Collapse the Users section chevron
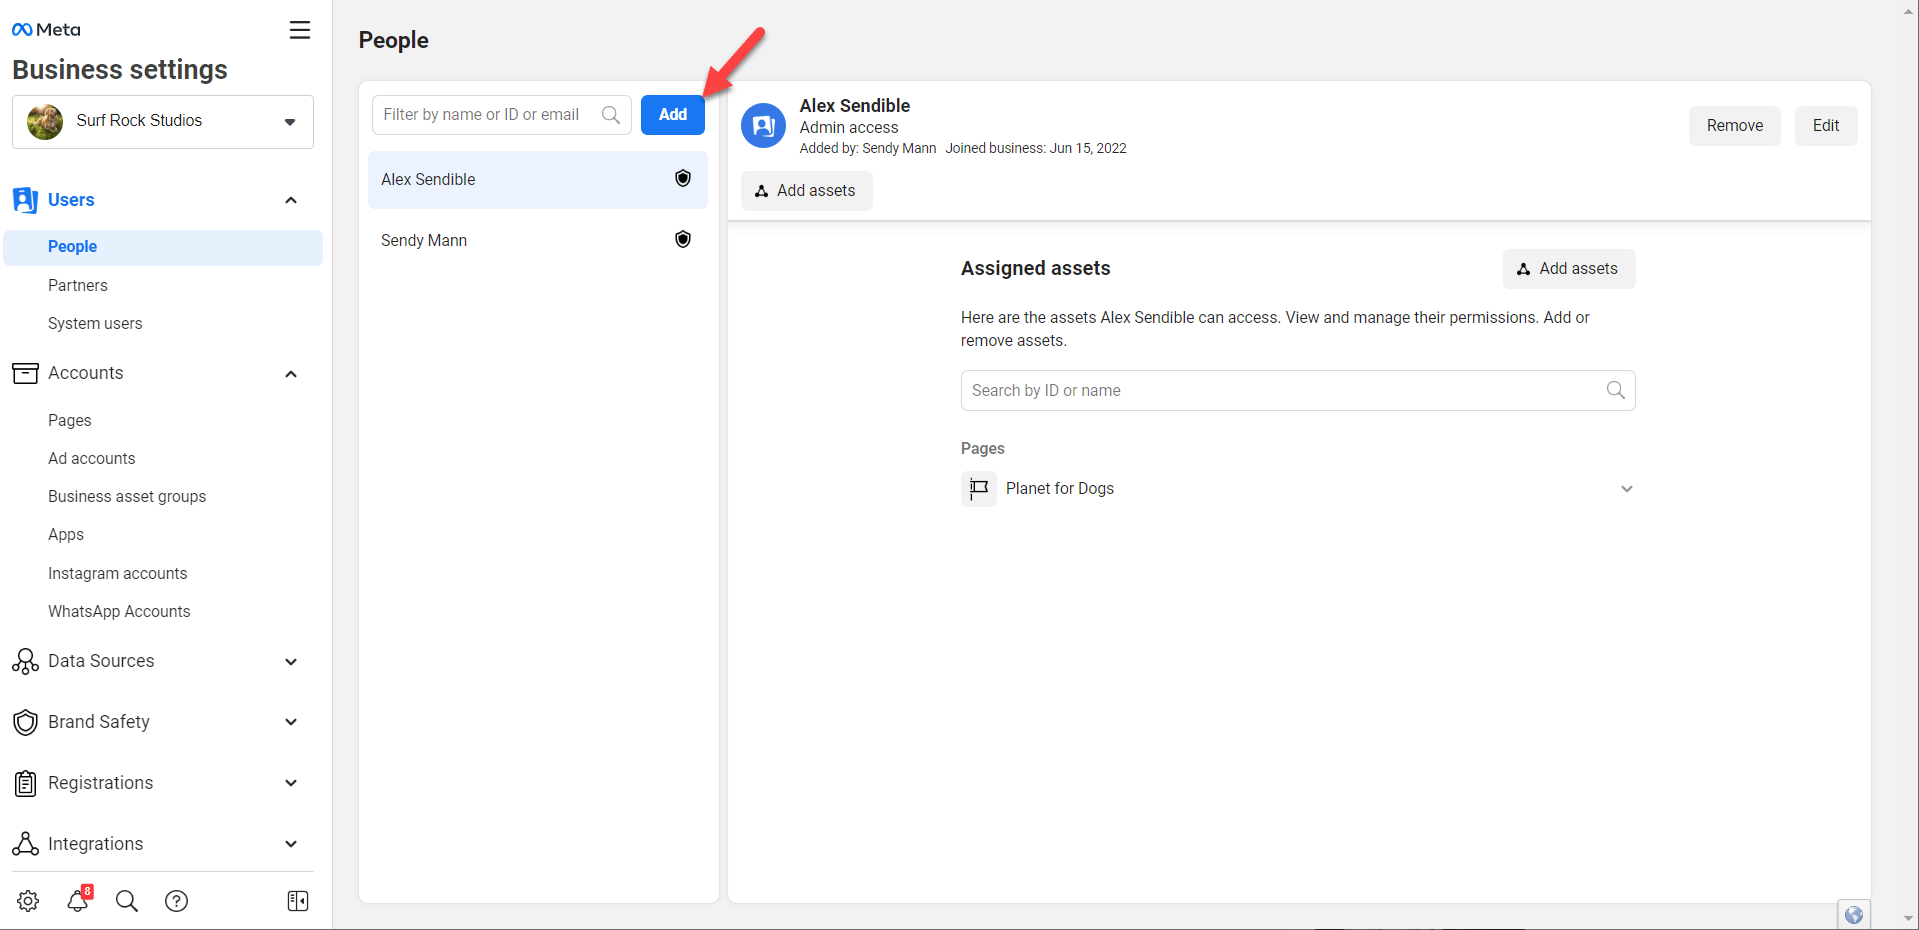Viewport: 1919px width, 930px height. [291, 200]
